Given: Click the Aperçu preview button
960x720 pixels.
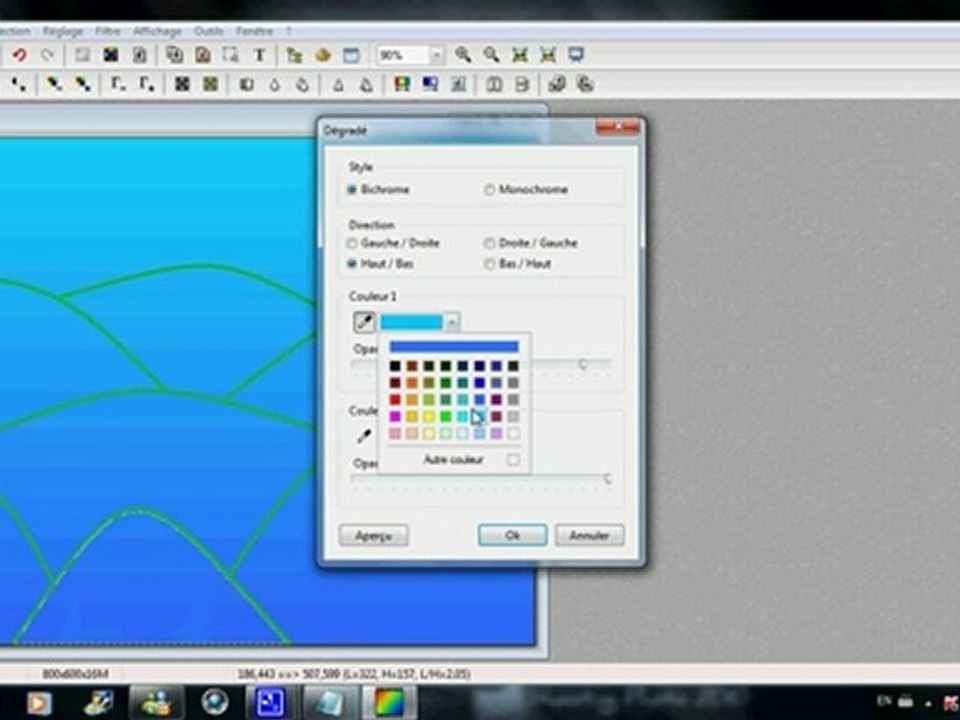Looking at the screenshot, I should (x=373, y=536).
